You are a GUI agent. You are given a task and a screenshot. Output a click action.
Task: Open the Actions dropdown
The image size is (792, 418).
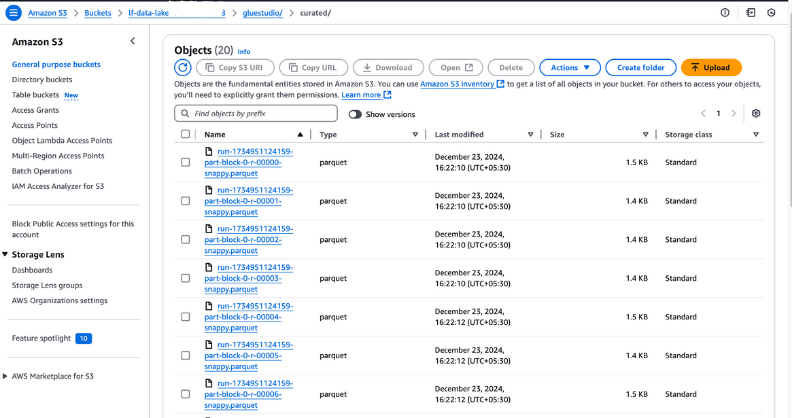tap(570, 67)
